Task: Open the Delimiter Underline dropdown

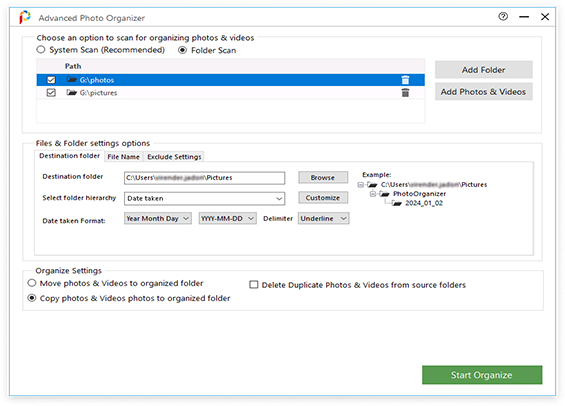Action: [323, 218]
